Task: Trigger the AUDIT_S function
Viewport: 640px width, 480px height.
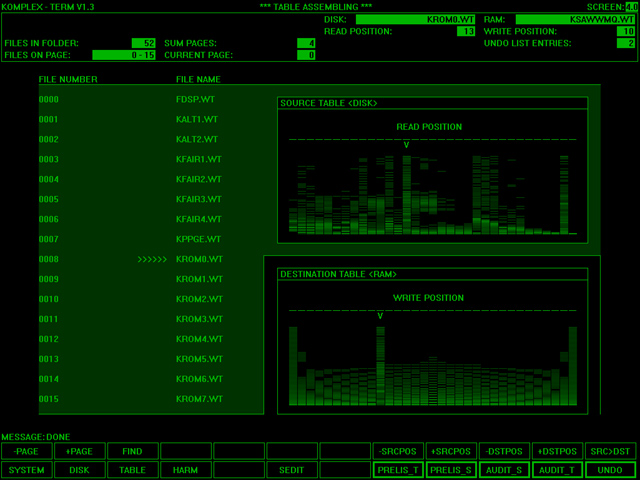Action: [504, 470]
